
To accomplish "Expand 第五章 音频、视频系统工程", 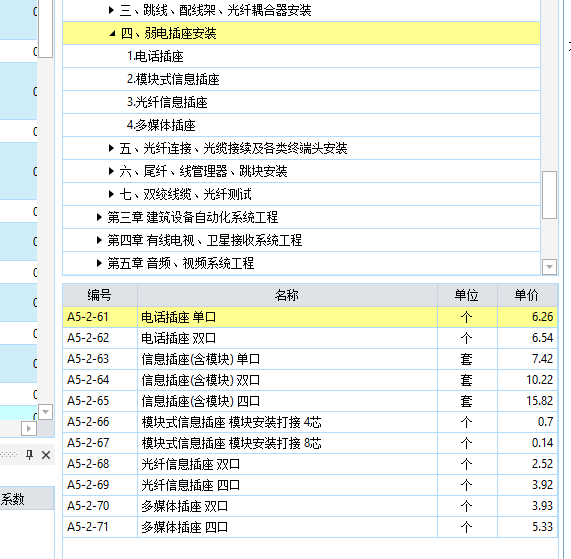I will tap(99, 263).
